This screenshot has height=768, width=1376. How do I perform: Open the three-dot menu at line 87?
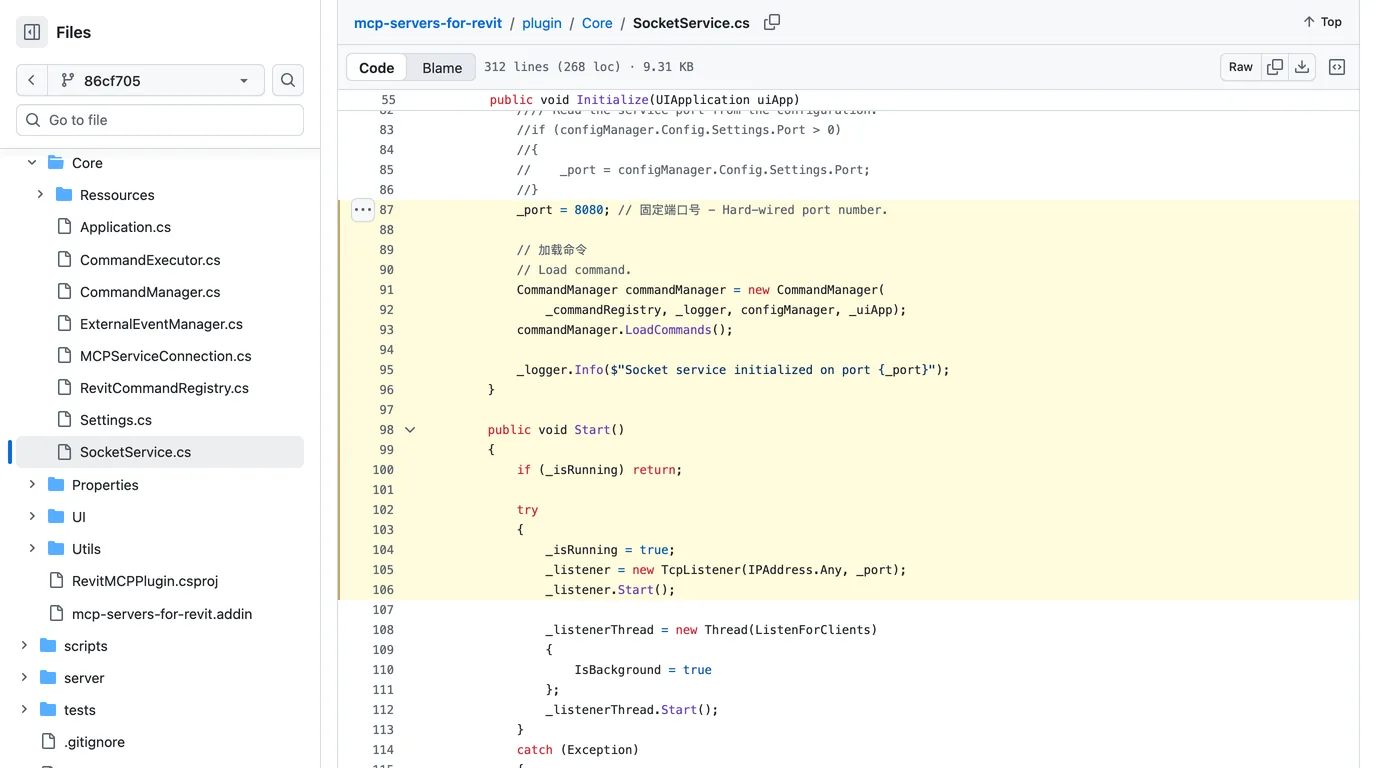pos(363,210)
